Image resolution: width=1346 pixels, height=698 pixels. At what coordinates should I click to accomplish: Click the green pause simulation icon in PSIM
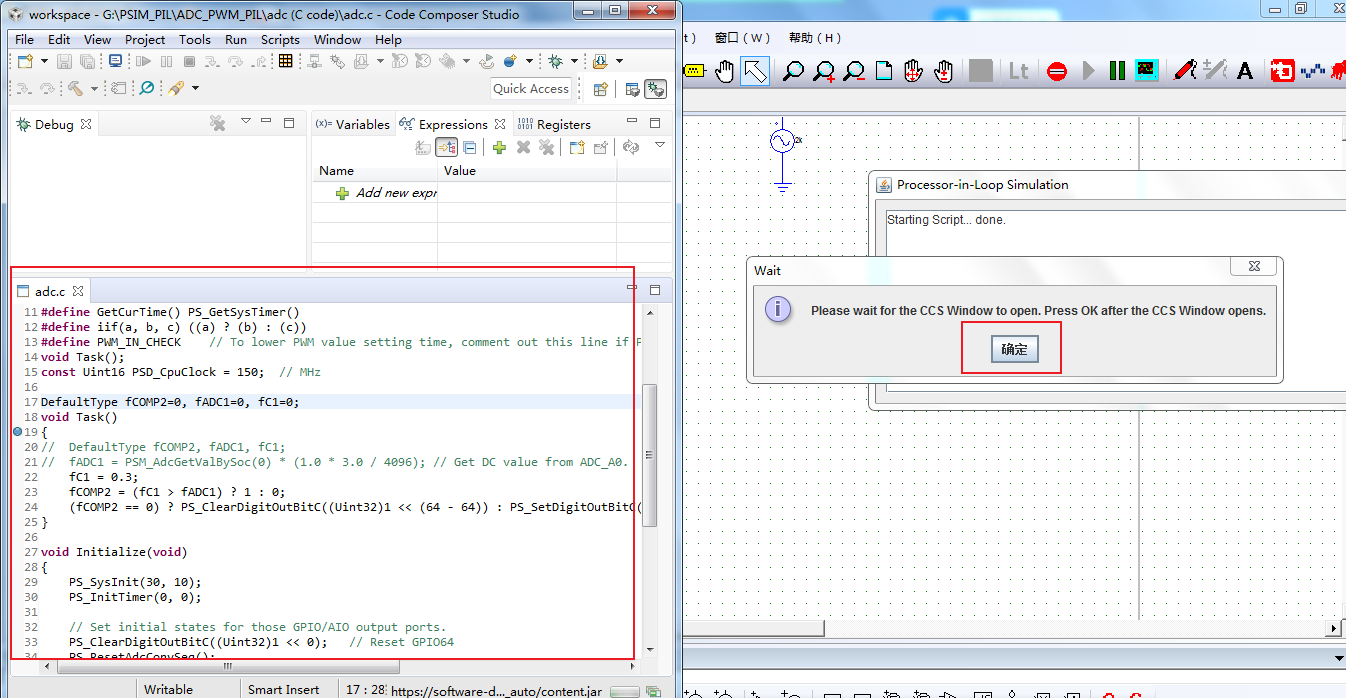1117,71
